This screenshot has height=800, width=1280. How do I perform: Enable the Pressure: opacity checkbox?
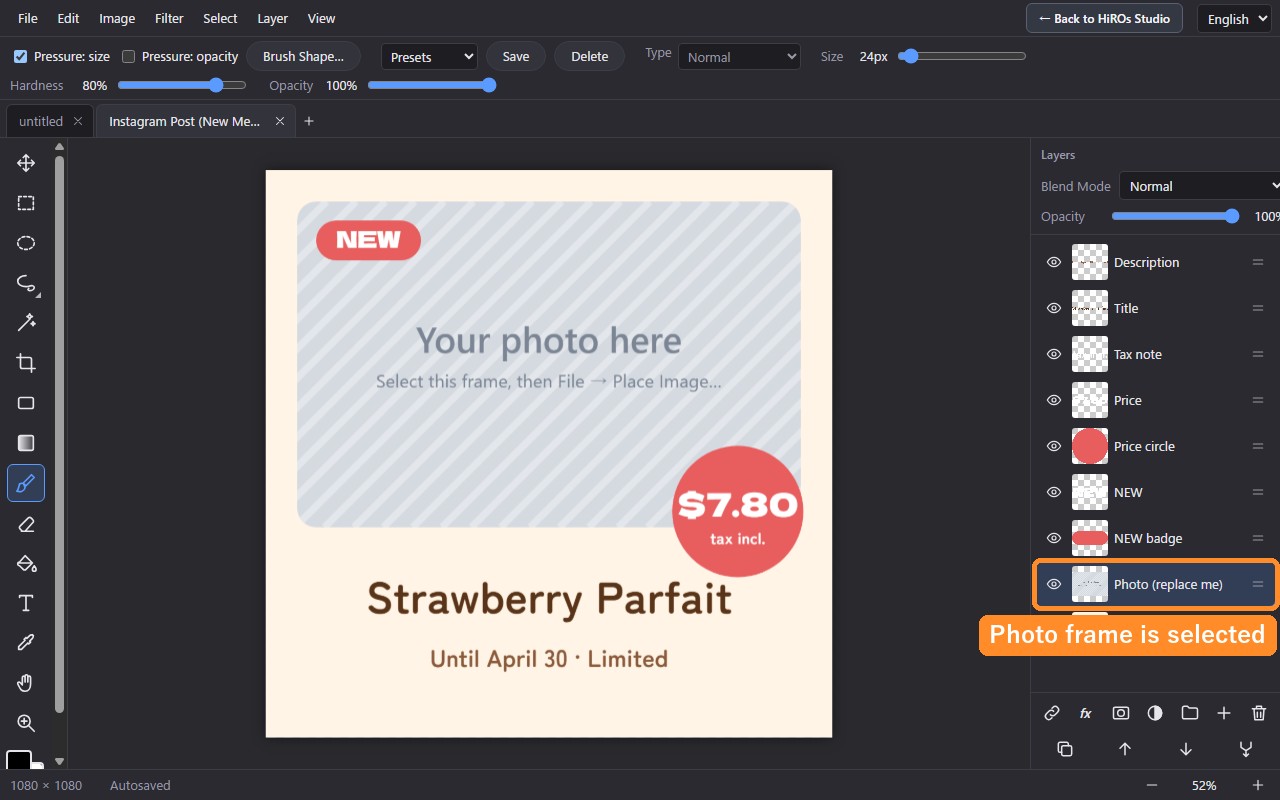click(128, 57)
